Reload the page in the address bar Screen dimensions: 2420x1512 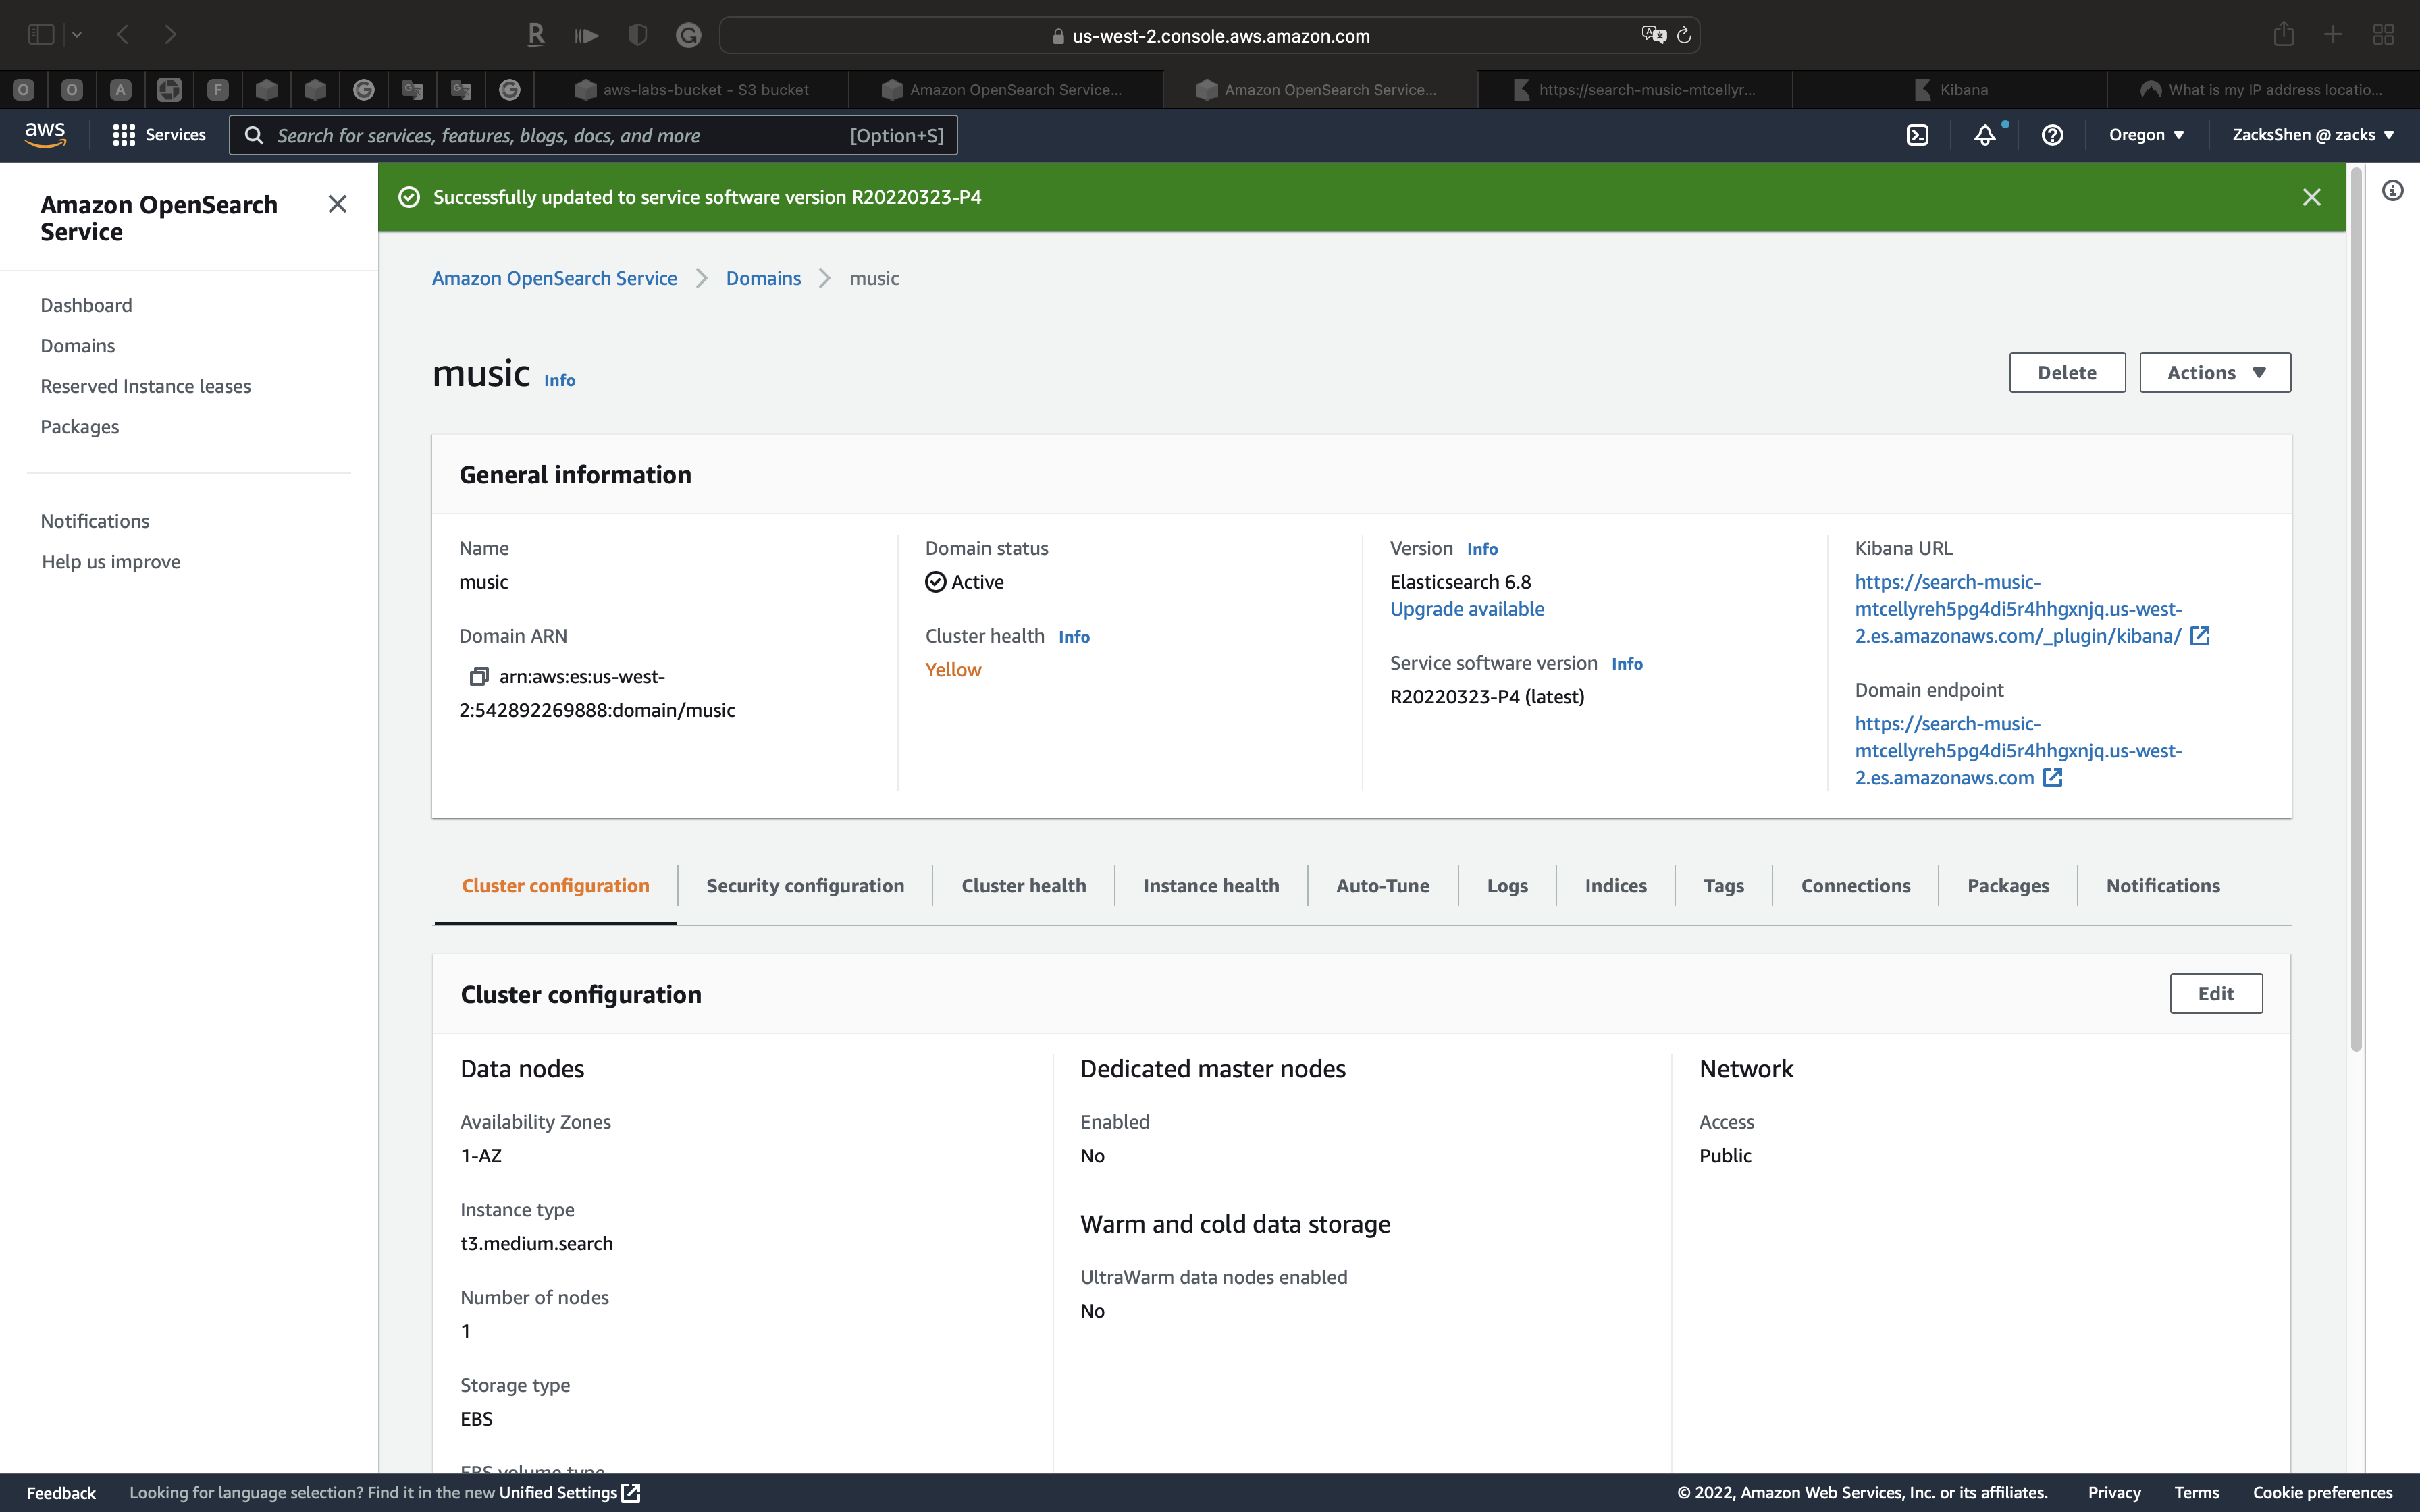[1684, 36]
